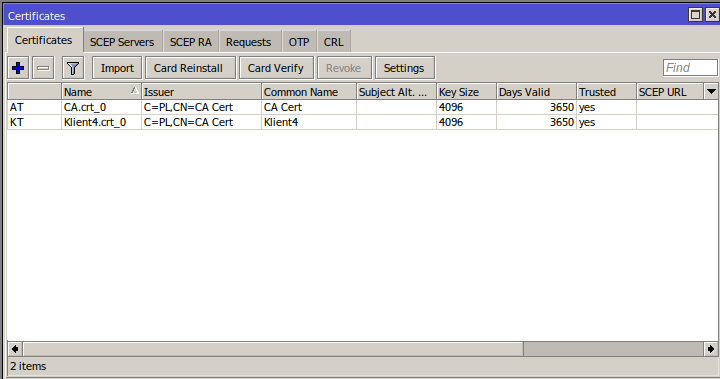Viewport: 720px width, 379px height.
Task: Focus the Find search field
Action: click(x=690, y=68)
